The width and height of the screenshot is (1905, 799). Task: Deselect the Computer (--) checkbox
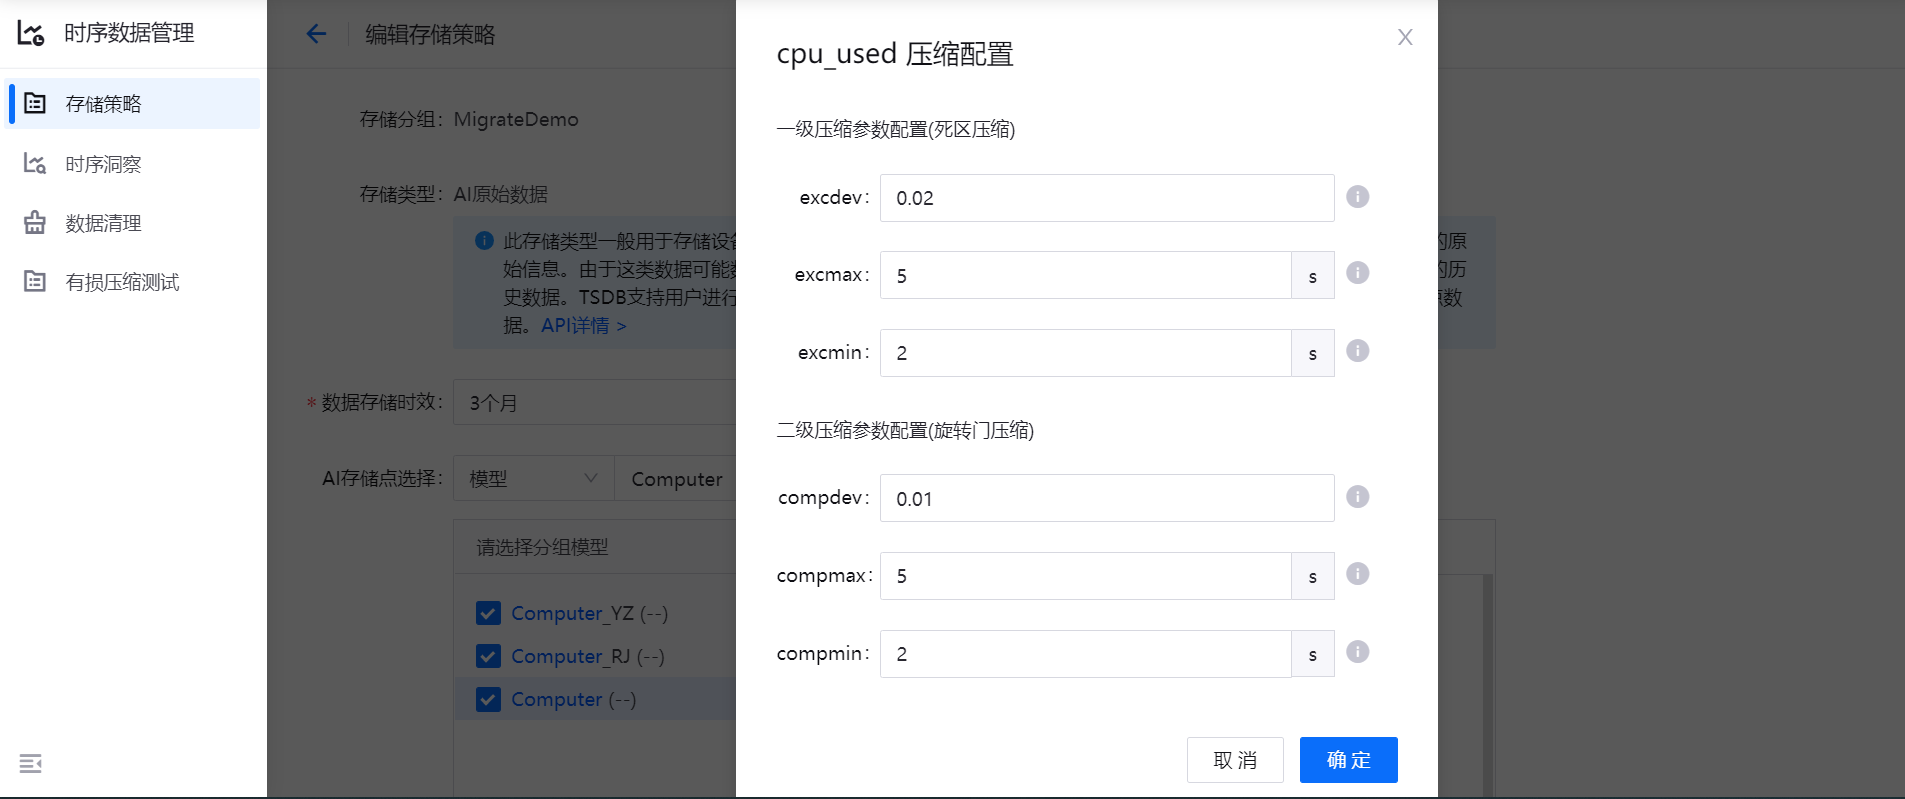click(488, 699)
